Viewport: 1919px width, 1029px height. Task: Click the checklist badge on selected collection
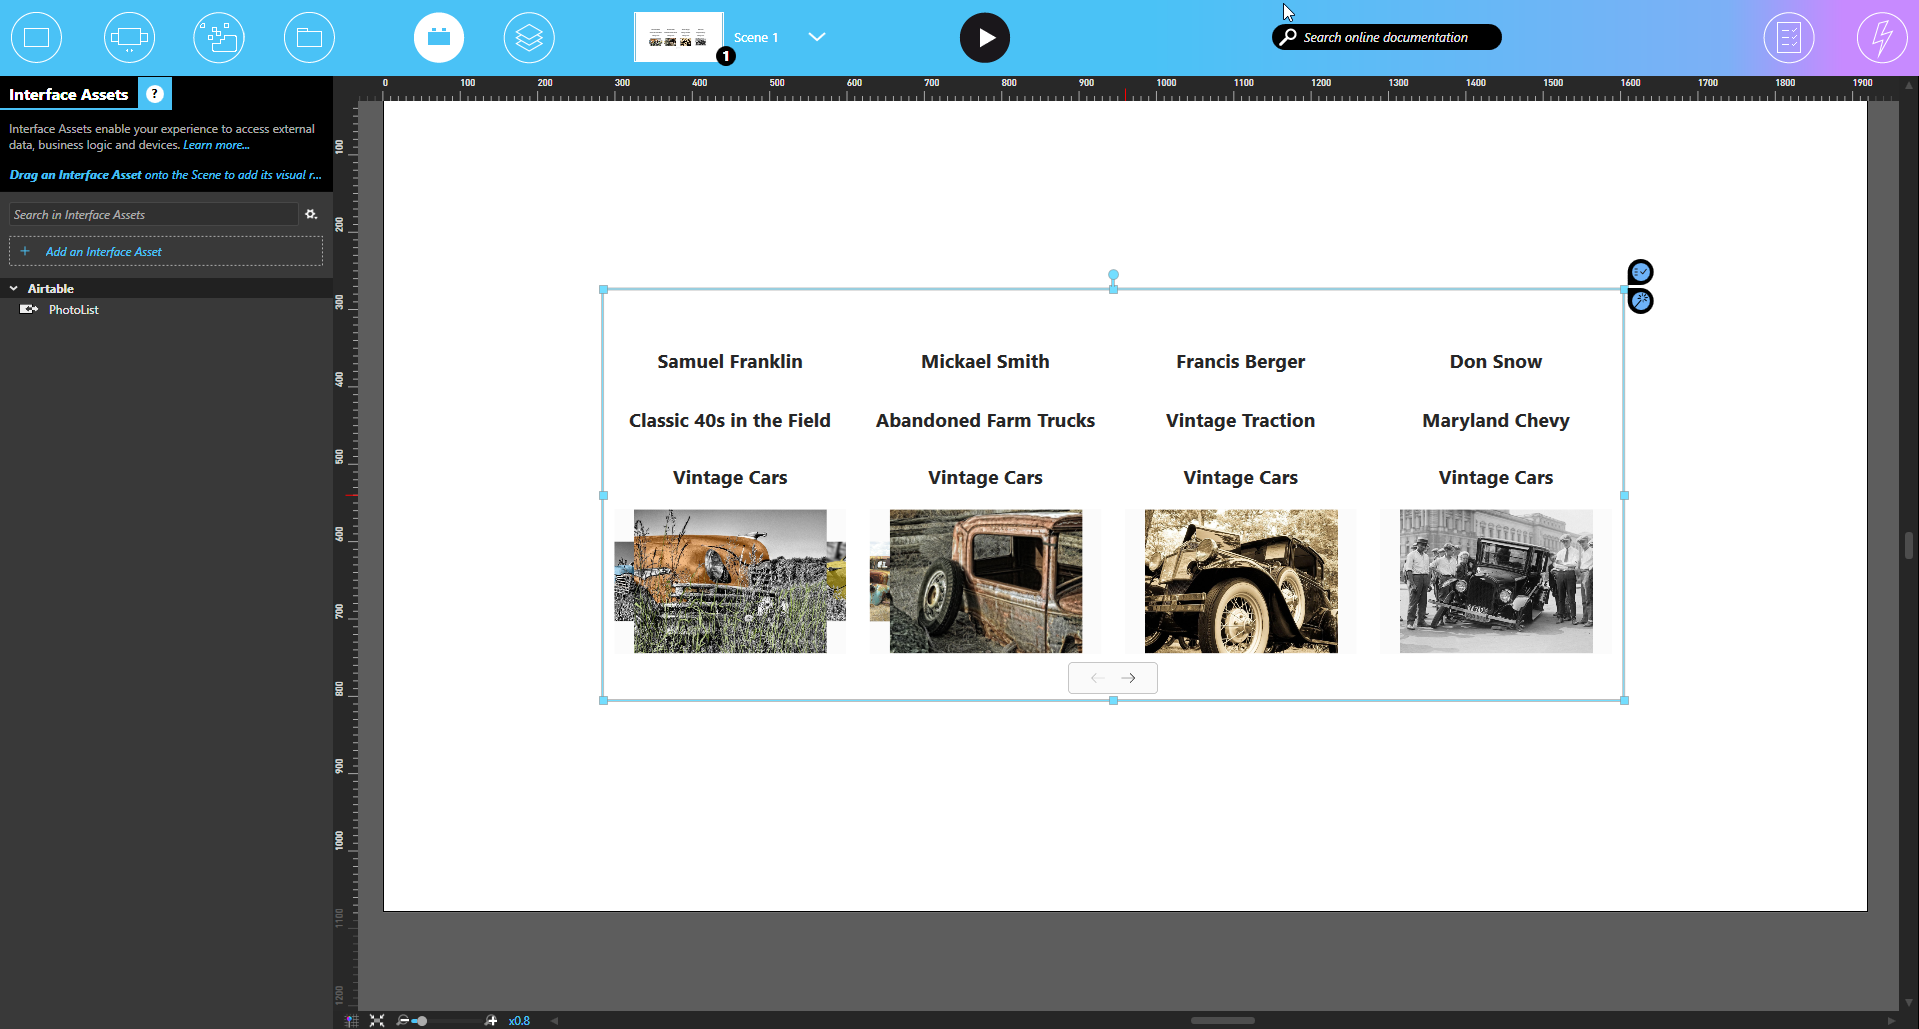pyautogui.click(x=1640, y=272)
